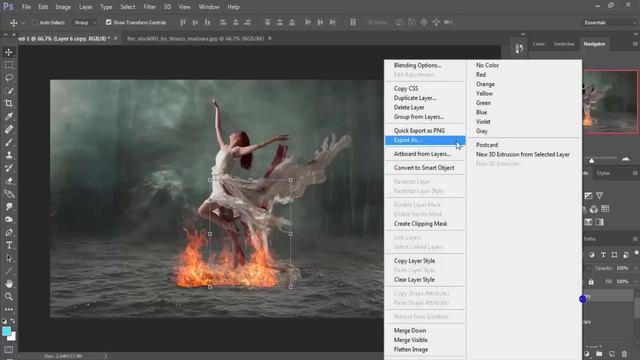
Task: Open the Paths panel options menu
Action: 635,239
